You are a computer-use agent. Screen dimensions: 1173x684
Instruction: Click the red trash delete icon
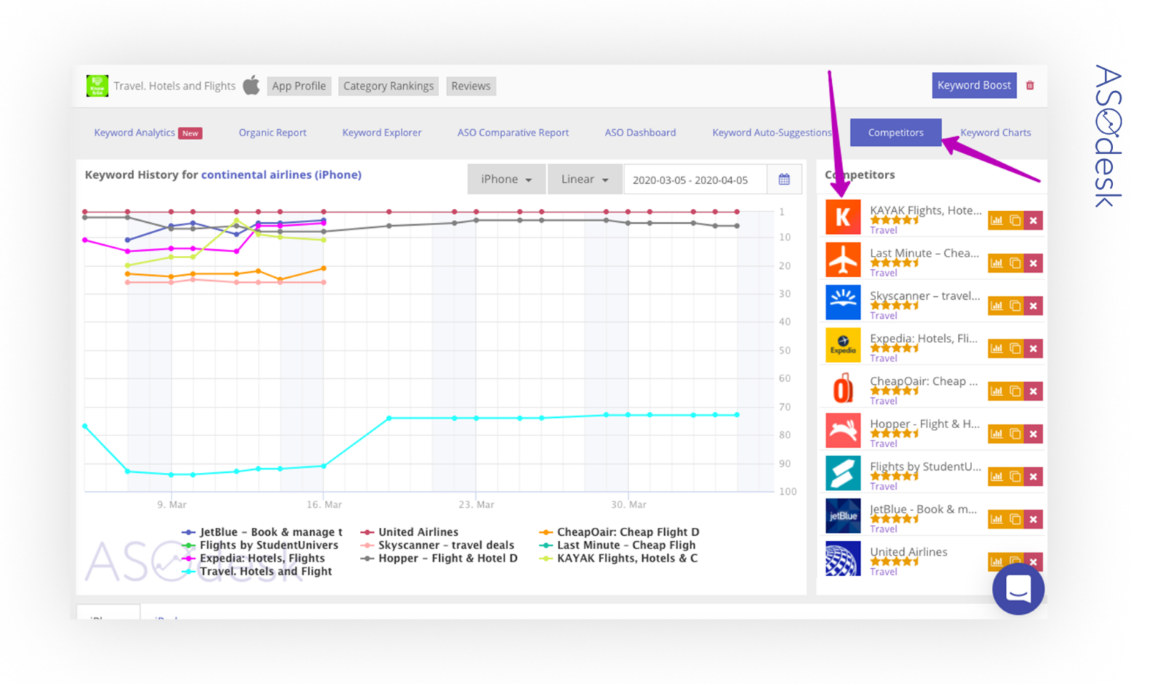point(1030,85)
